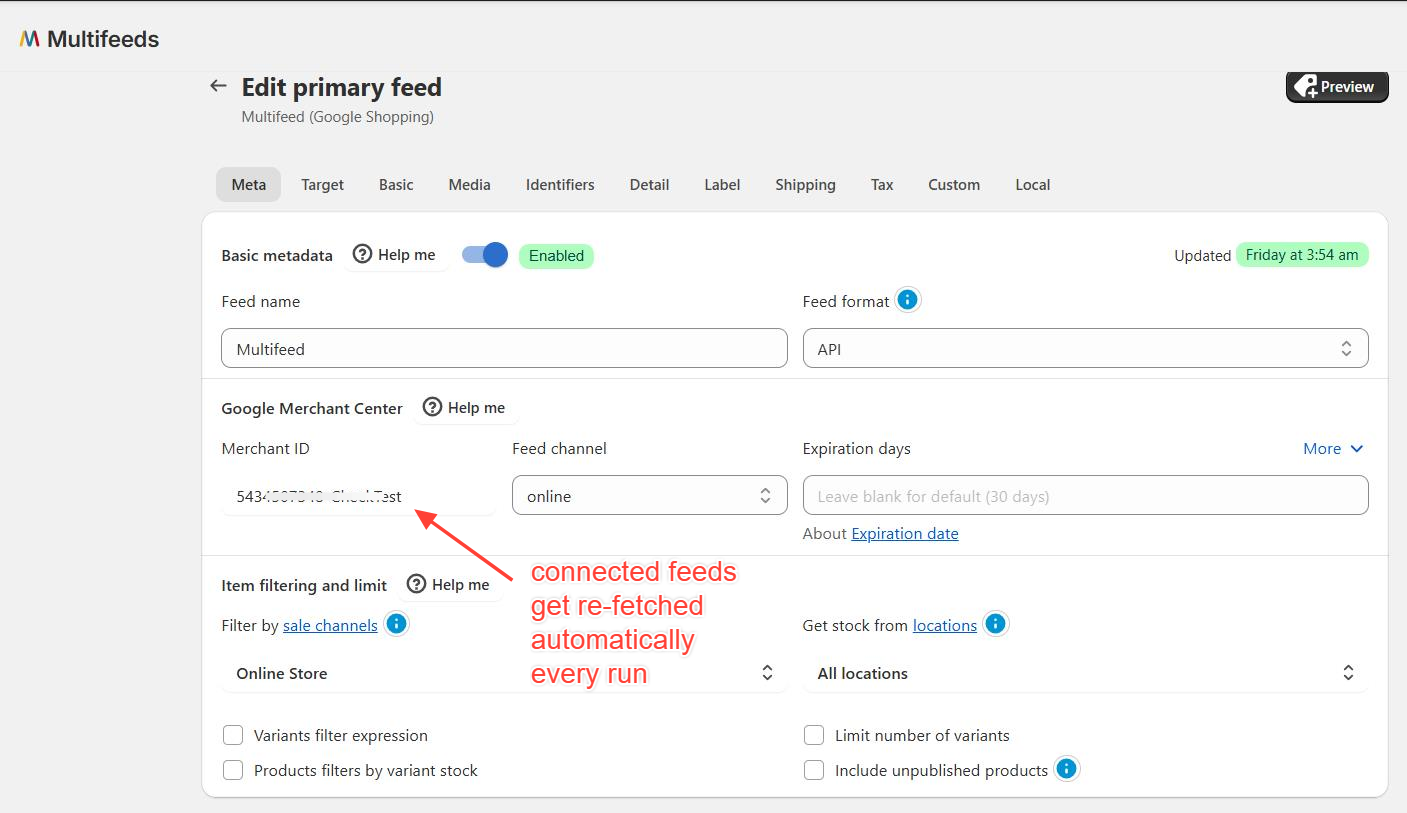Select the Custom tab
1407x813 pixels.
point(954,184)
